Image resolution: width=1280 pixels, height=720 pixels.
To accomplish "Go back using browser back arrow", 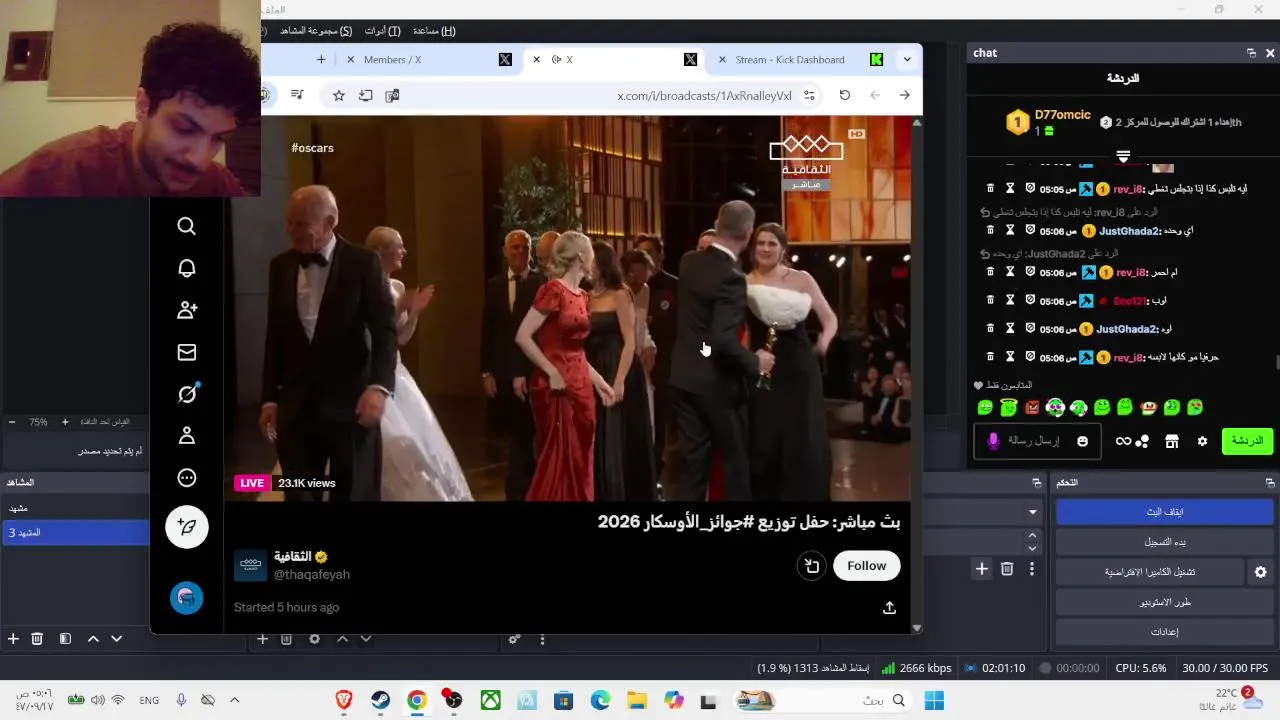I will (875, 95).
